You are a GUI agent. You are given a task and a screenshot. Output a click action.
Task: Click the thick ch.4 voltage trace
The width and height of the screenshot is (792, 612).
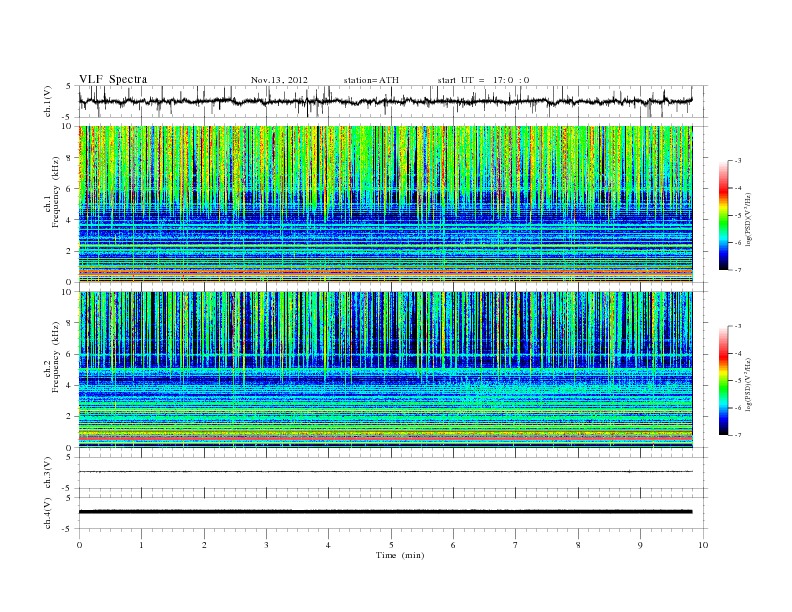385,512
